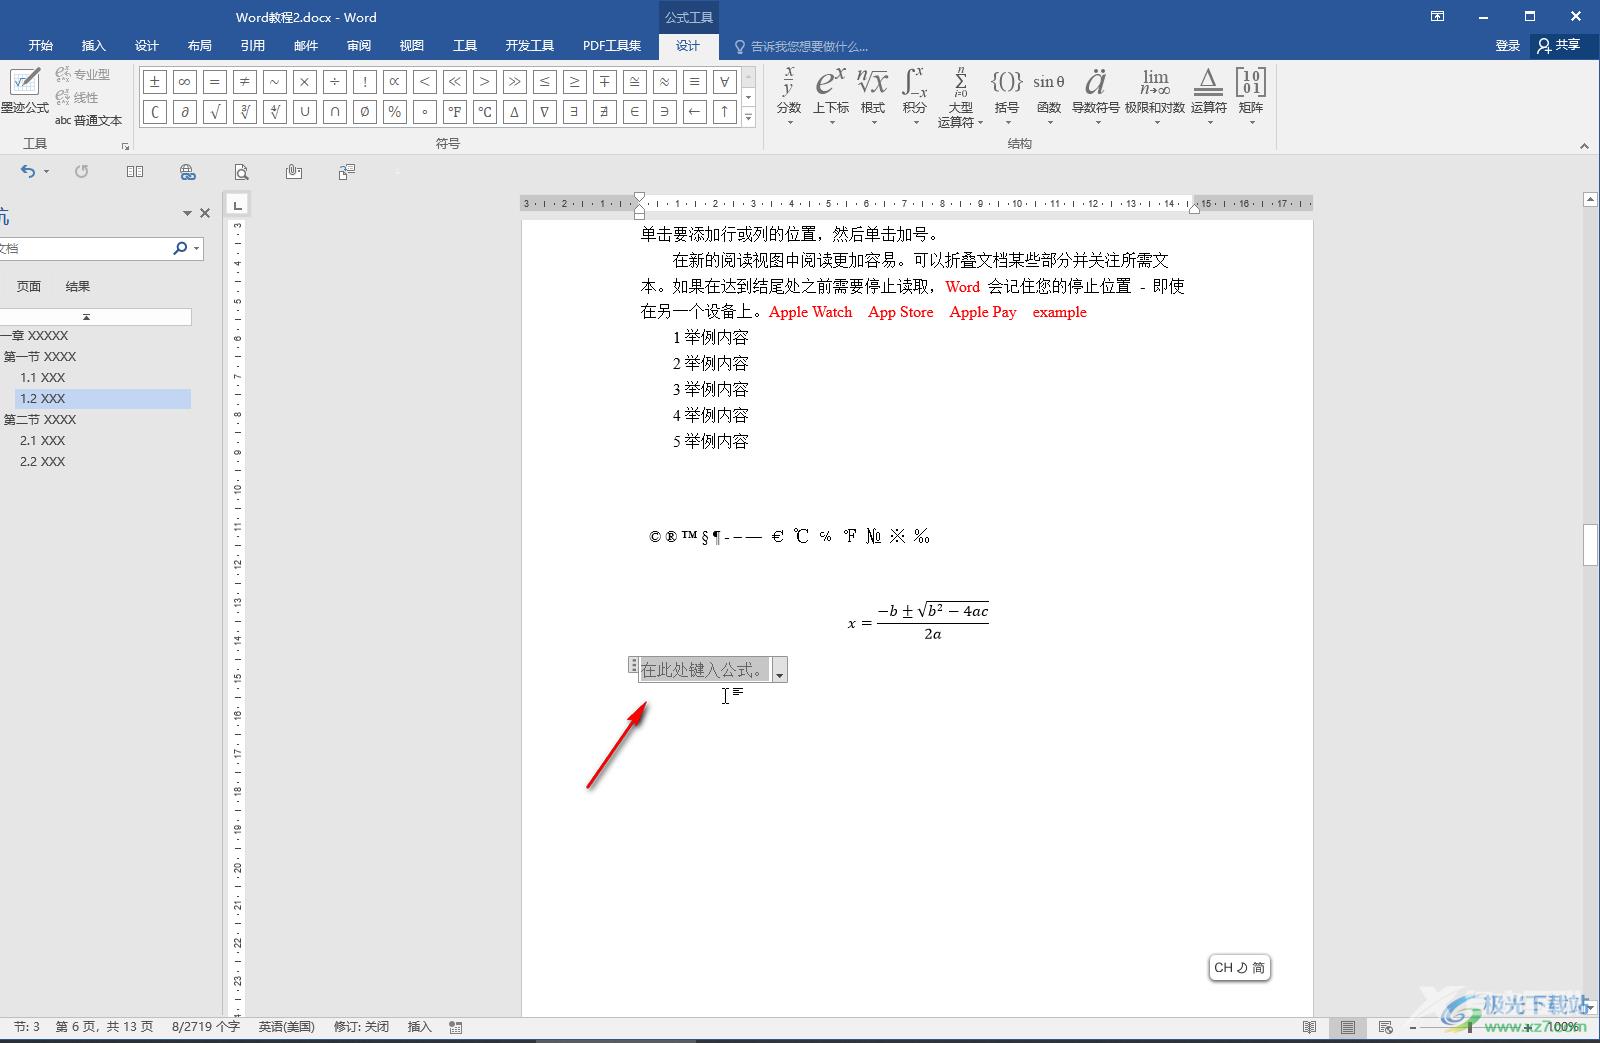Screen dimensions: 1600x1043
Task: Insert the multiplication × symbol
Action: (304, 82)
